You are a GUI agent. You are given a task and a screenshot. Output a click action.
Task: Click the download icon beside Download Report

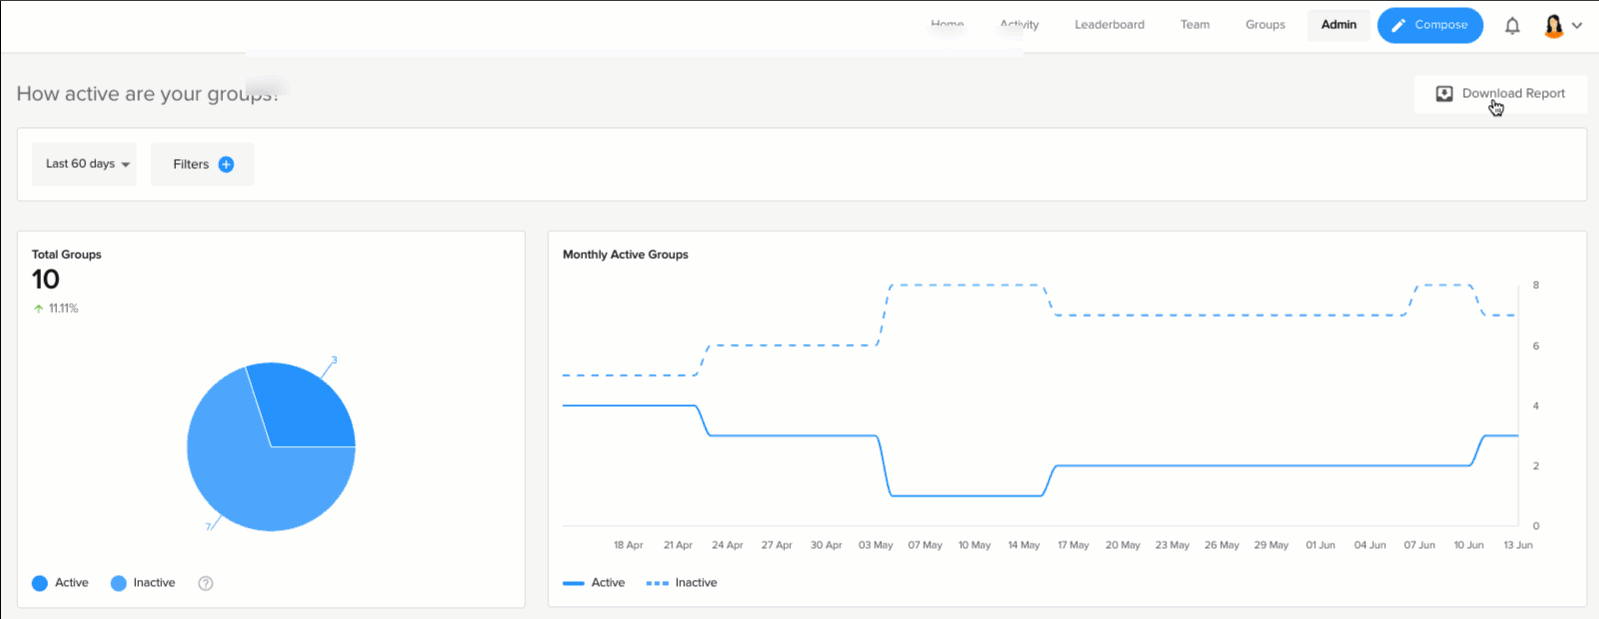point(1444,94)
